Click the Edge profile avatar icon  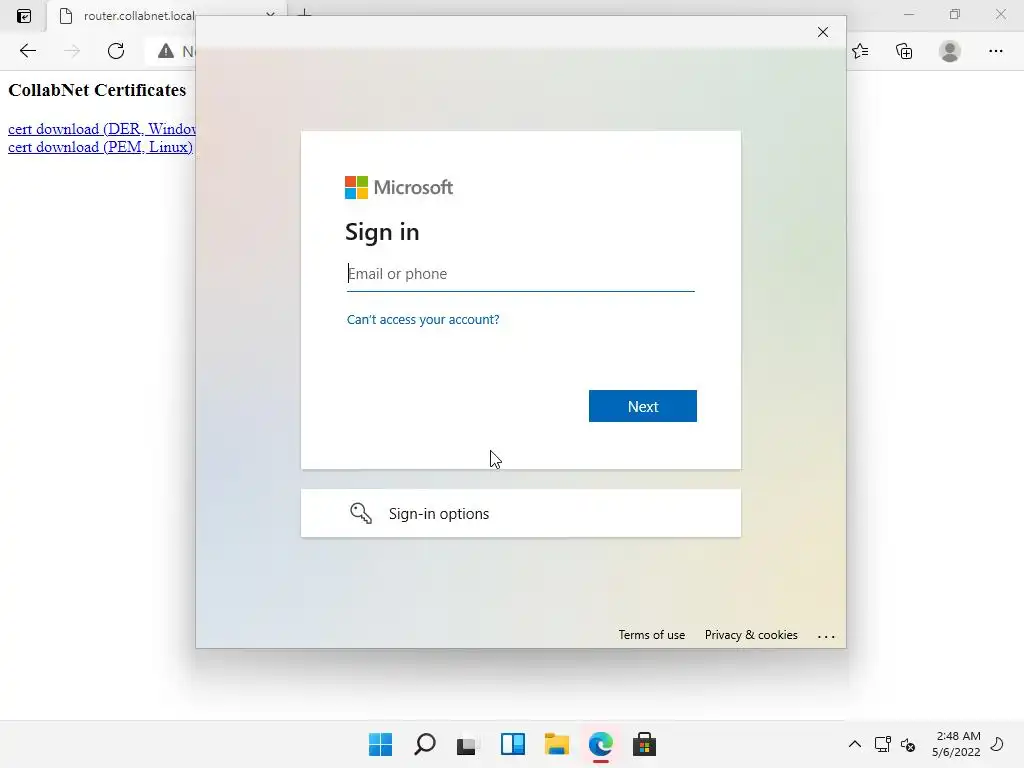pos(950,51)
